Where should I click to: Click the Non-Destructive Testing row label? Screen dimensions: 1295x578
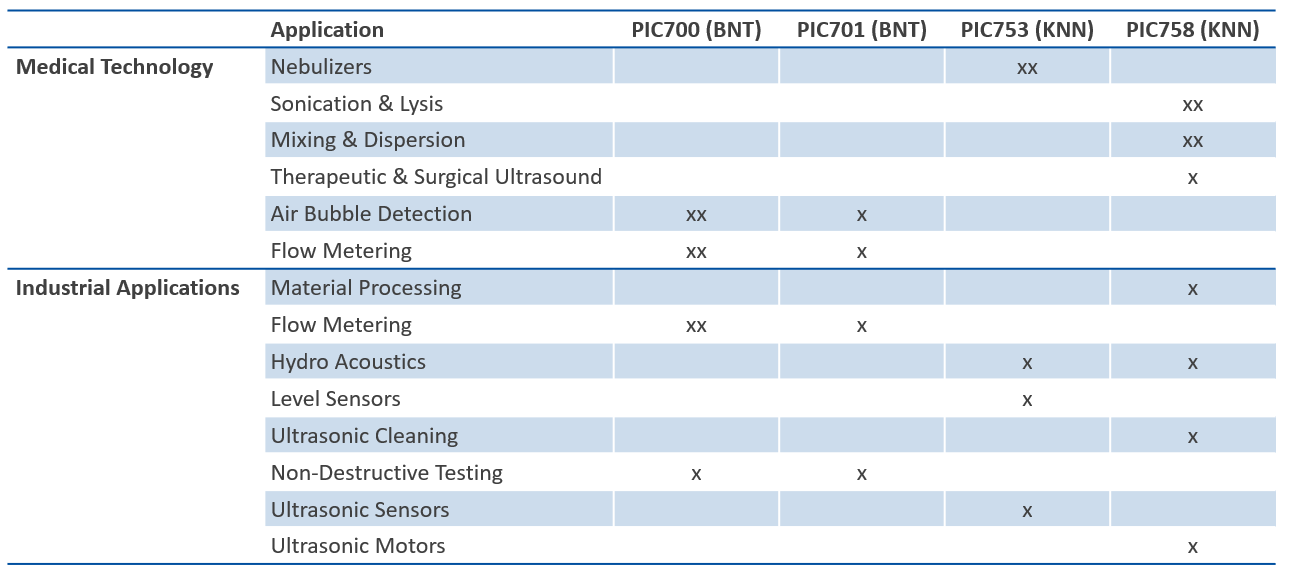[386, 473]
